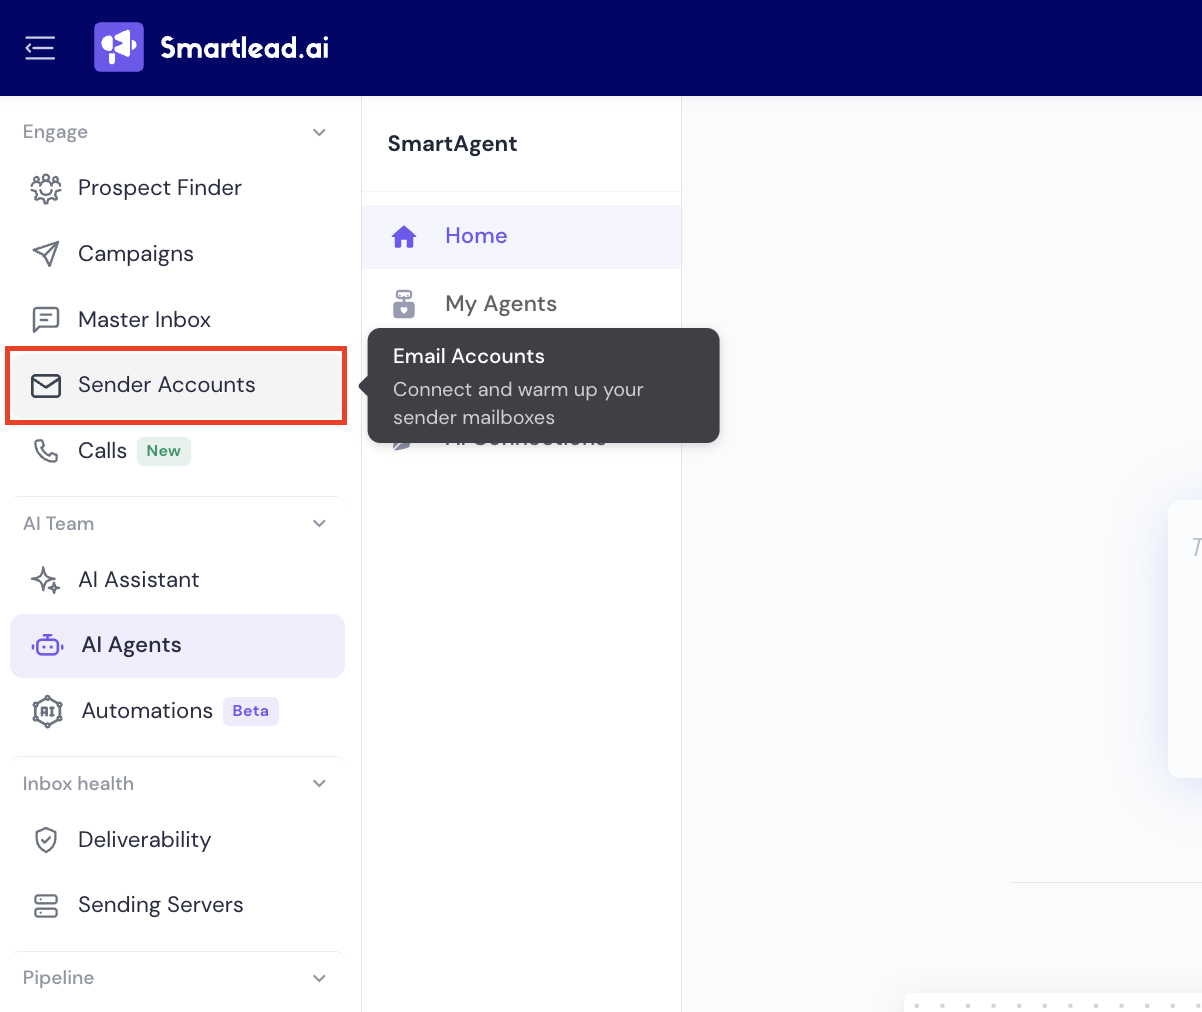
Task: Click the Home house icon in SmartAgent
Action: tap(404, 237)
